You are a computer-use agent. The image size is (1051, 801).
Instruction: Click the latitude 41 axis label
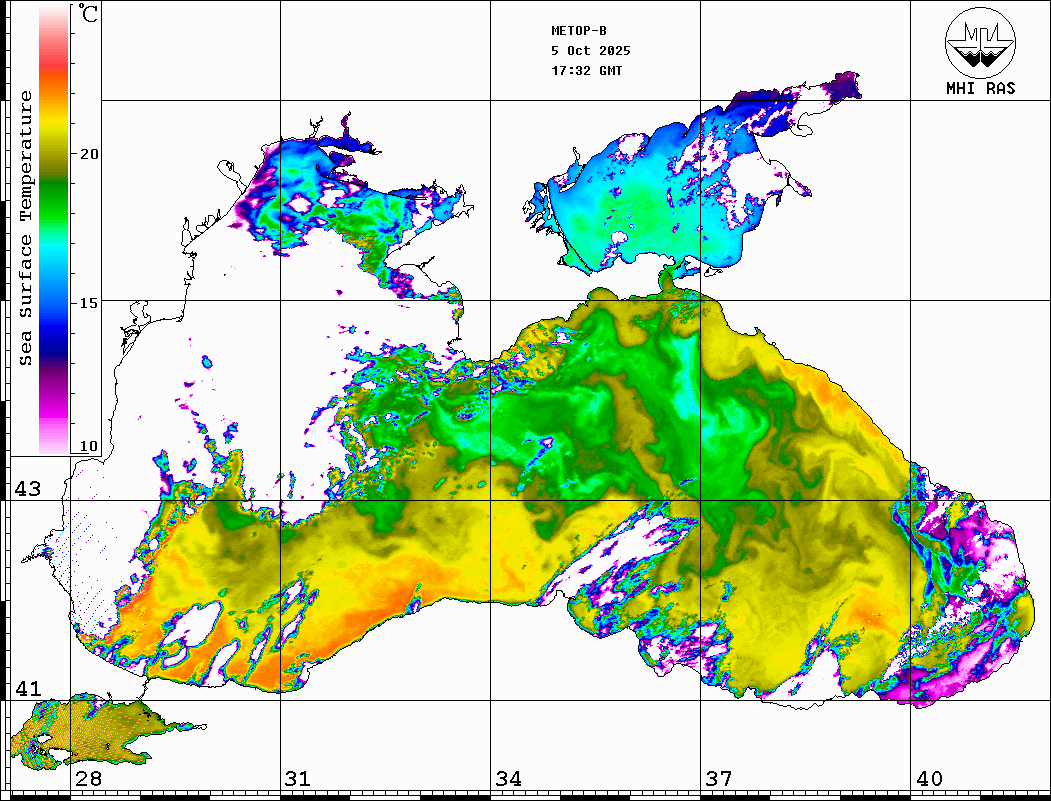[x=27, y=689]
